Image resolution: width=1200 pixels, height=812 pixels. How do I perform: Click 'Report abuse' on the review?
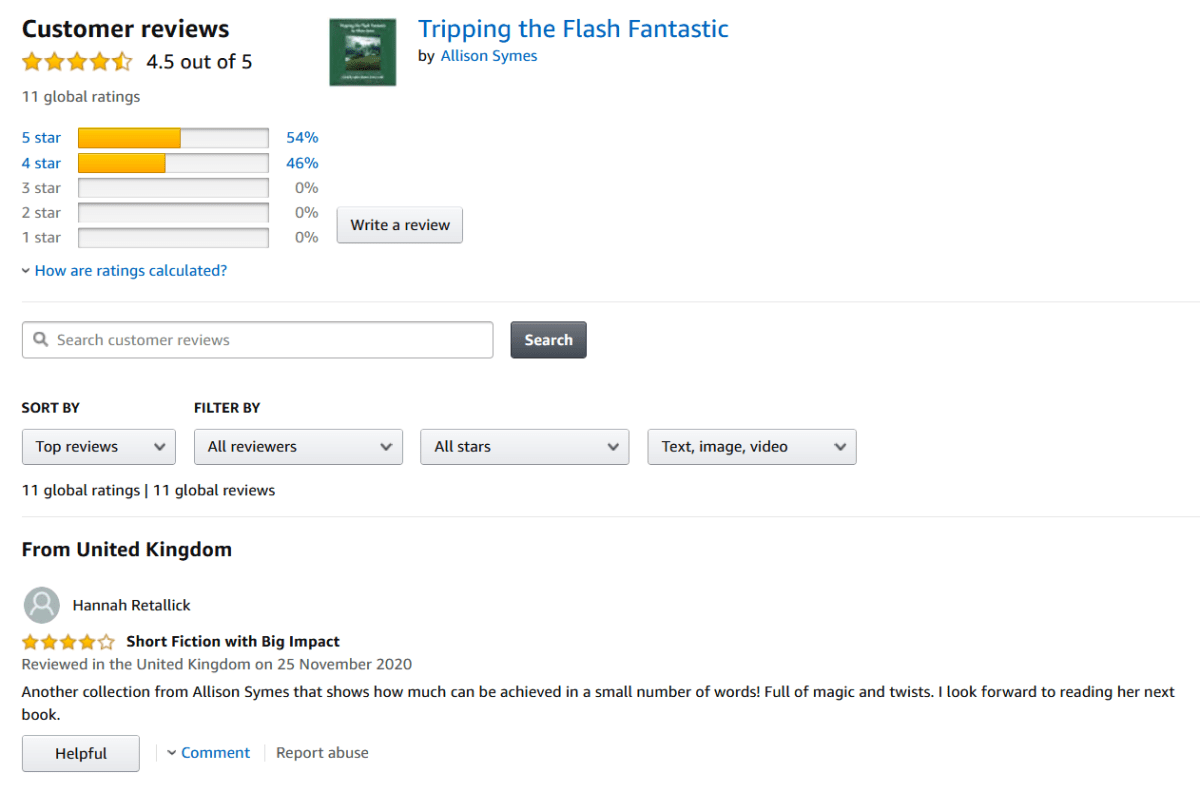(322, 753)
